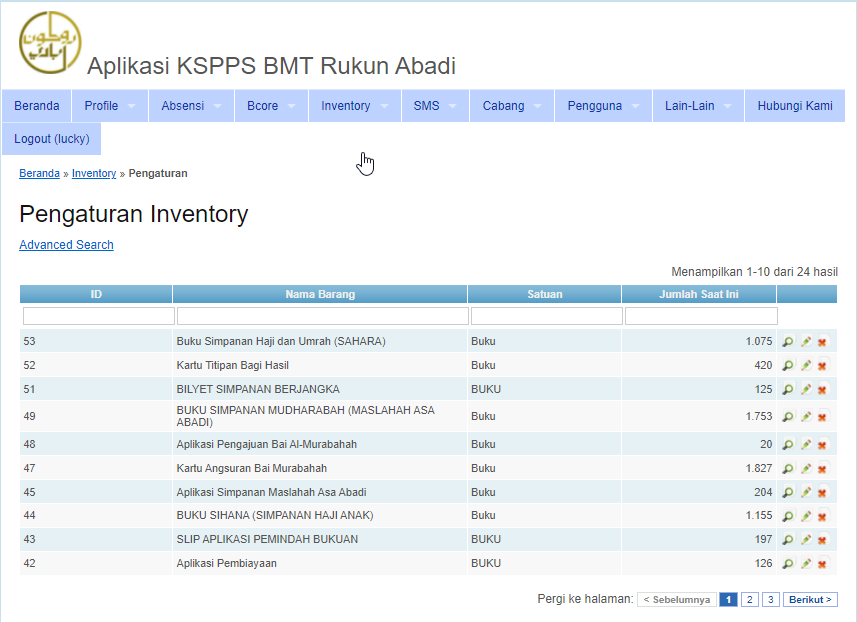View SLIP APLIKASI PEMINDAH BUKUAN row
This screenshot has height=622, width=857.
click(x=788, y=539)
